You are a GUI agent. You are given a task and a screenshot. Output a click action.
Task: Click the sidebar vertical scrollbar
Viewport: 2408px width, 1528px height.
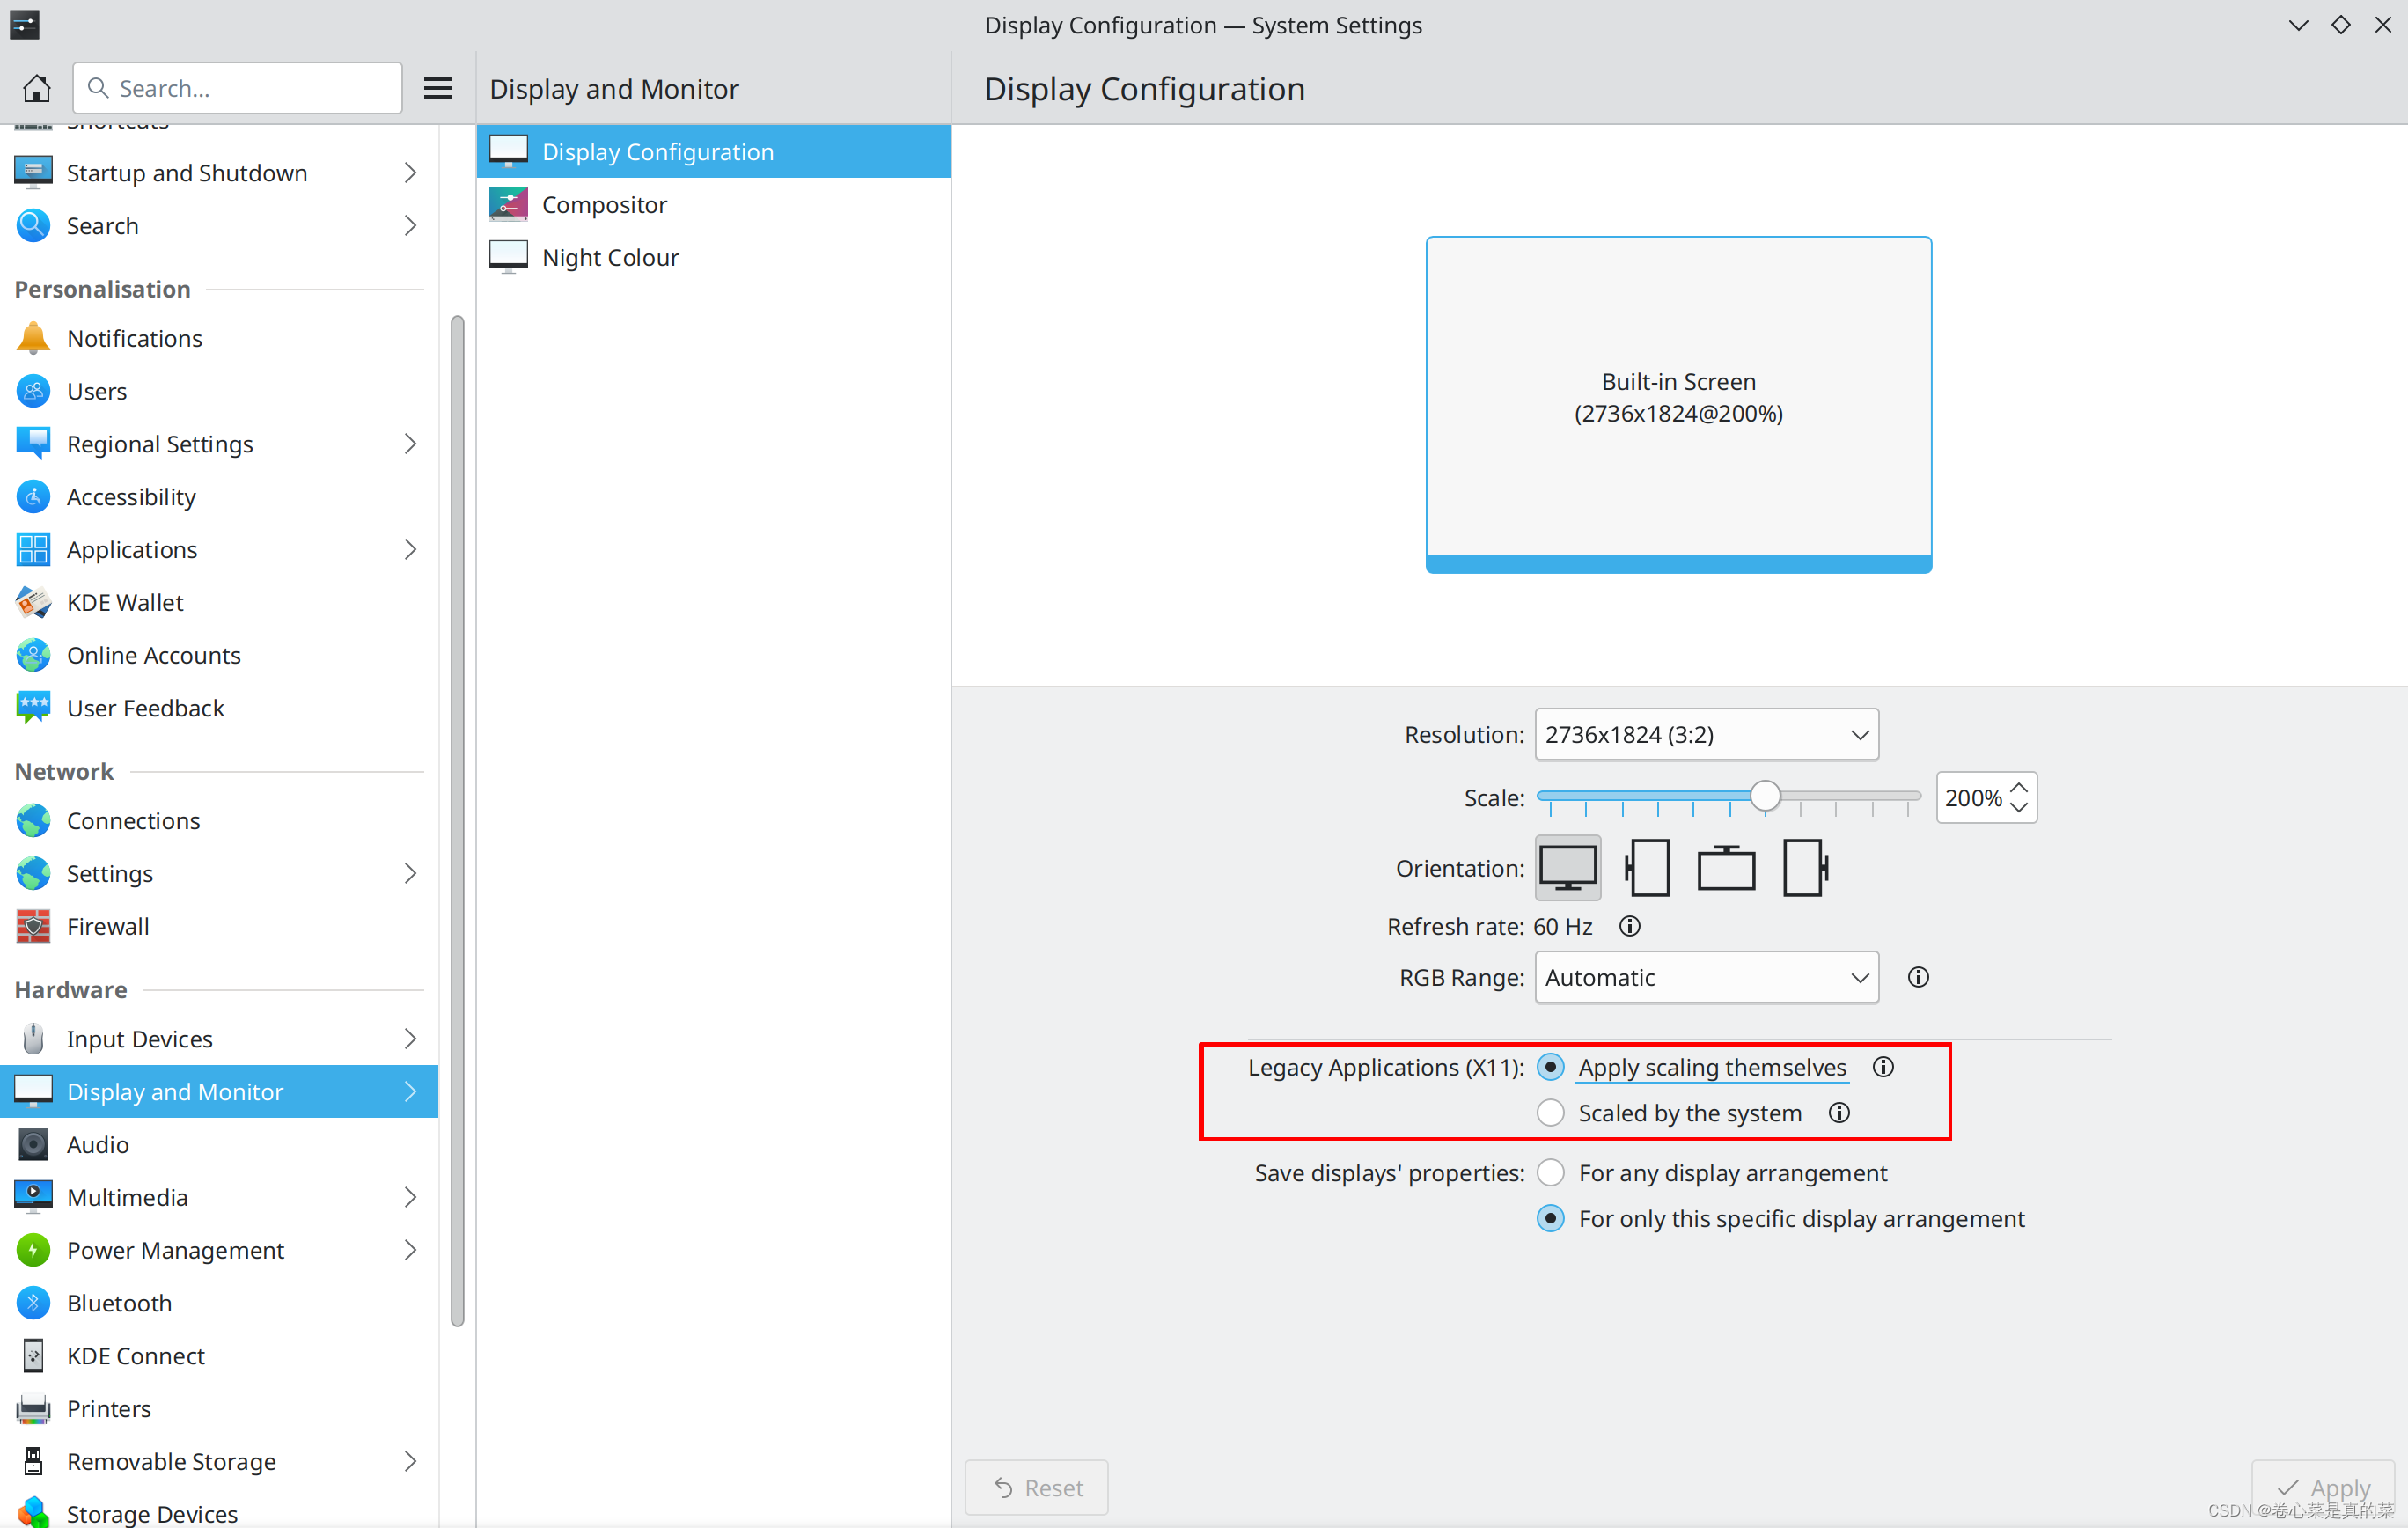[457, 820]
